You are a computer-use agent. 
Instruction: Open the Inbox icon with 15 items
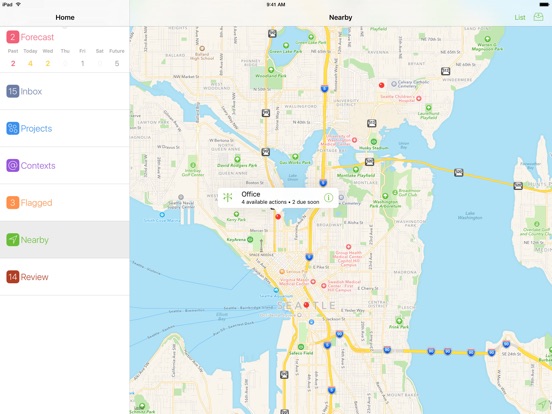(12, 91)
